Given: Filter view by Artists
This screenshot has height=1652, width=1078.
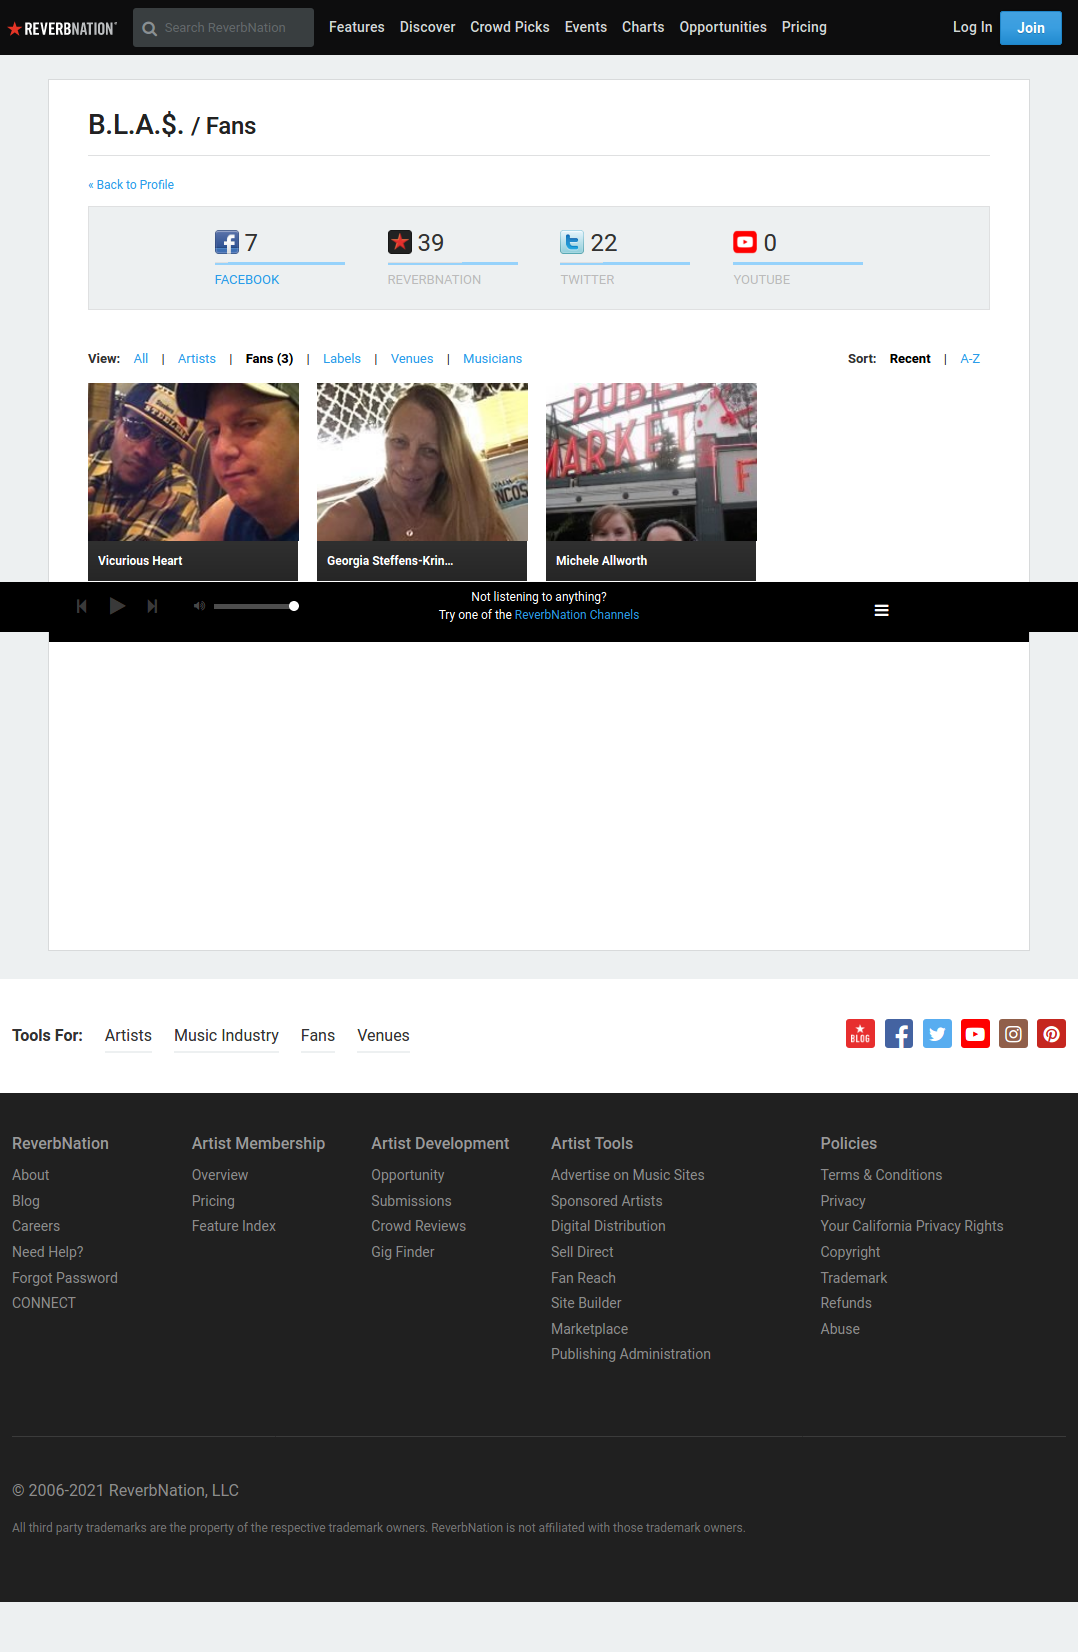Looking at the screenshot, I should pyautogui.click(x=197, y=359).
